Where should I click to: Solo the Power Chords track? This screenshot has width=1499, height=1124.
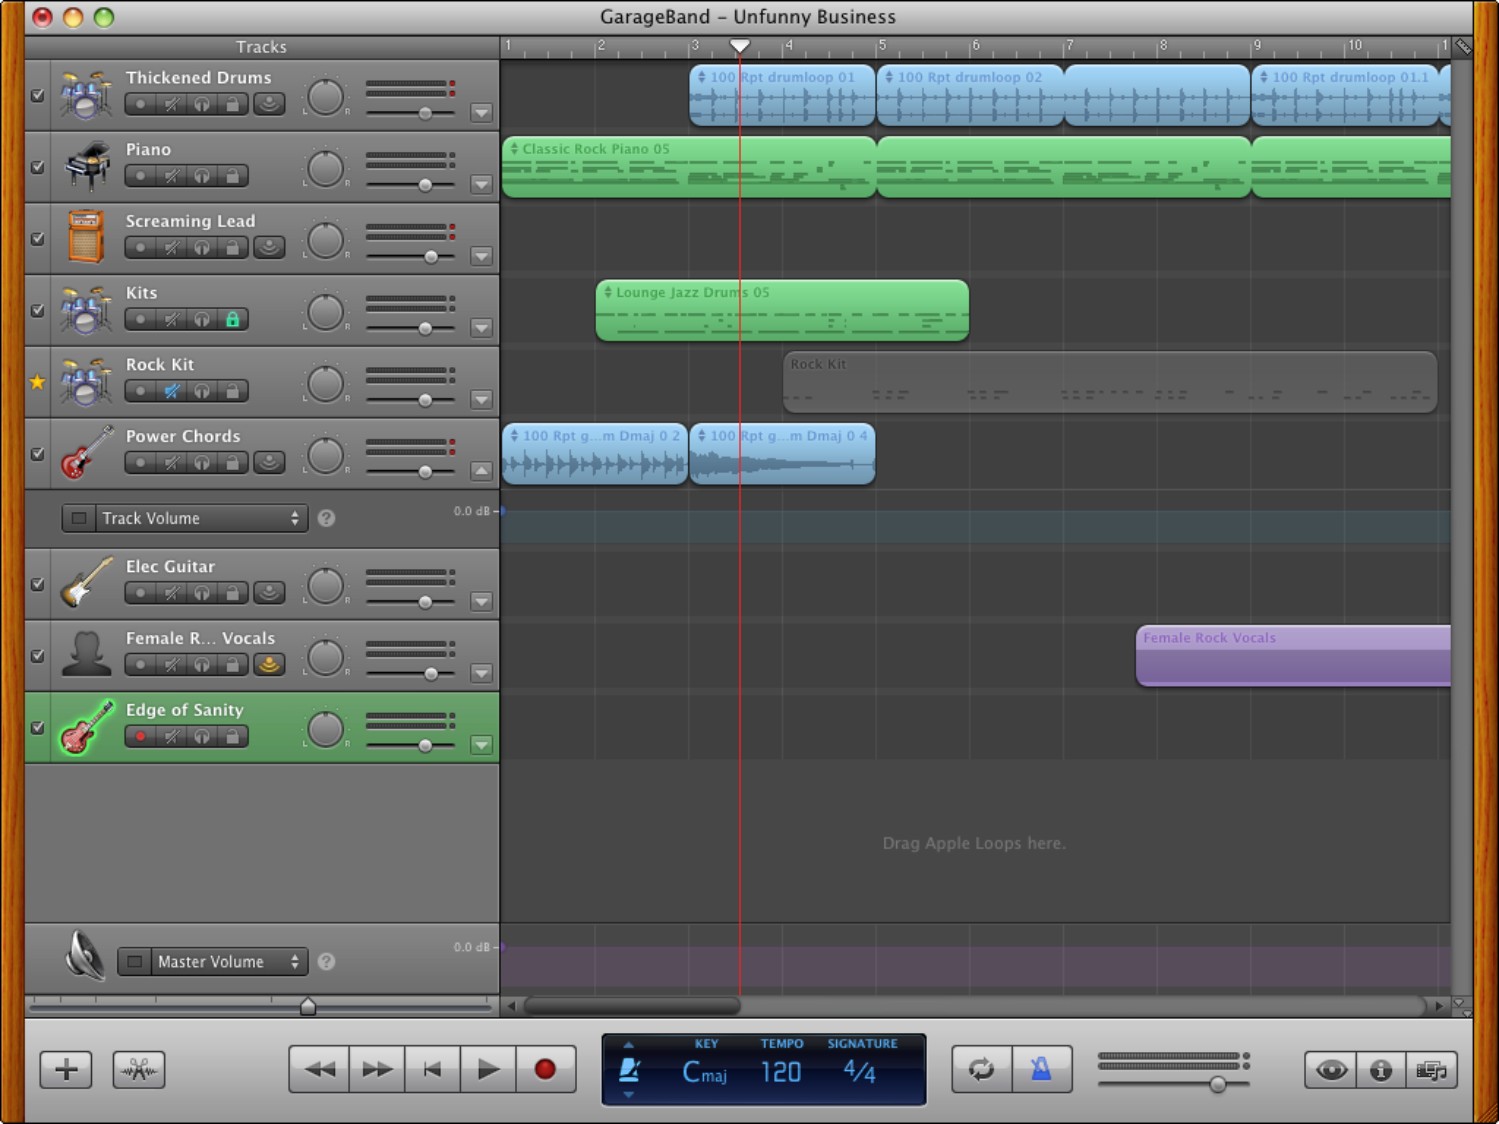tap(202, 463)
